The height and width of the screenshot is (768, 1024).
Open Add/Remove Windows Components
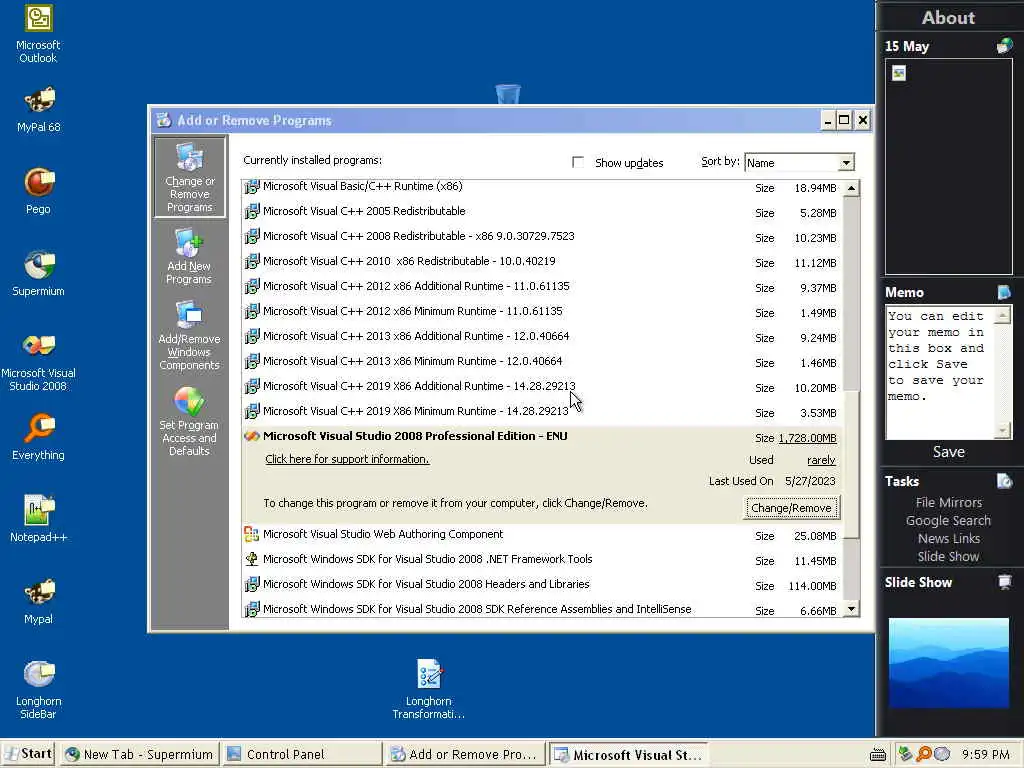tap(189, 336)
